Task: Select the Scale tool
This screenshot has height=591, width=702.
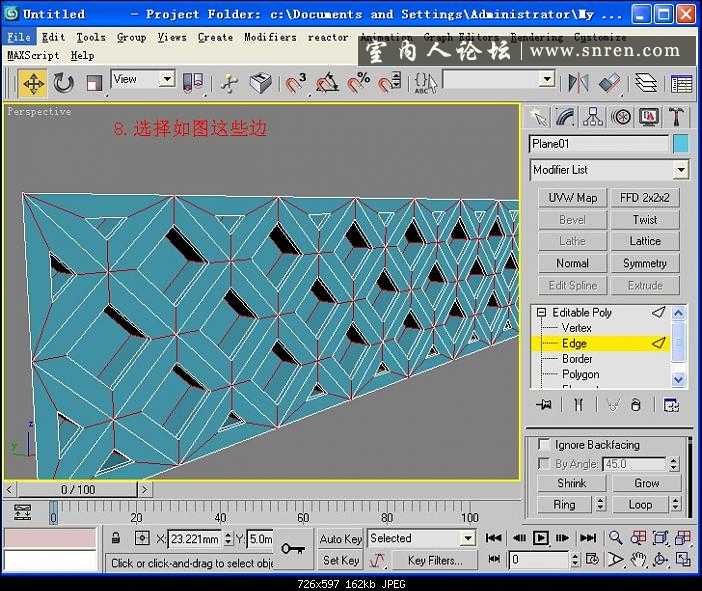Action: coord(94,84)
